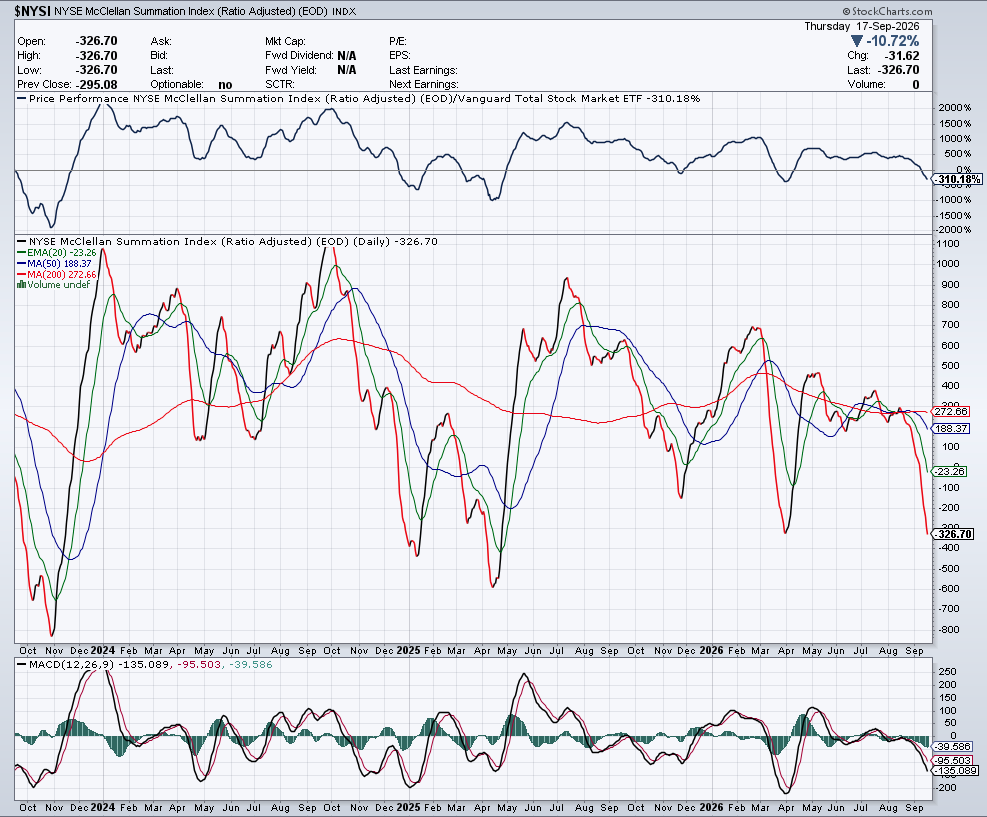Click the 2025 label on main time axis
This screenshot has height=817, width=987.
coord(409,650)
